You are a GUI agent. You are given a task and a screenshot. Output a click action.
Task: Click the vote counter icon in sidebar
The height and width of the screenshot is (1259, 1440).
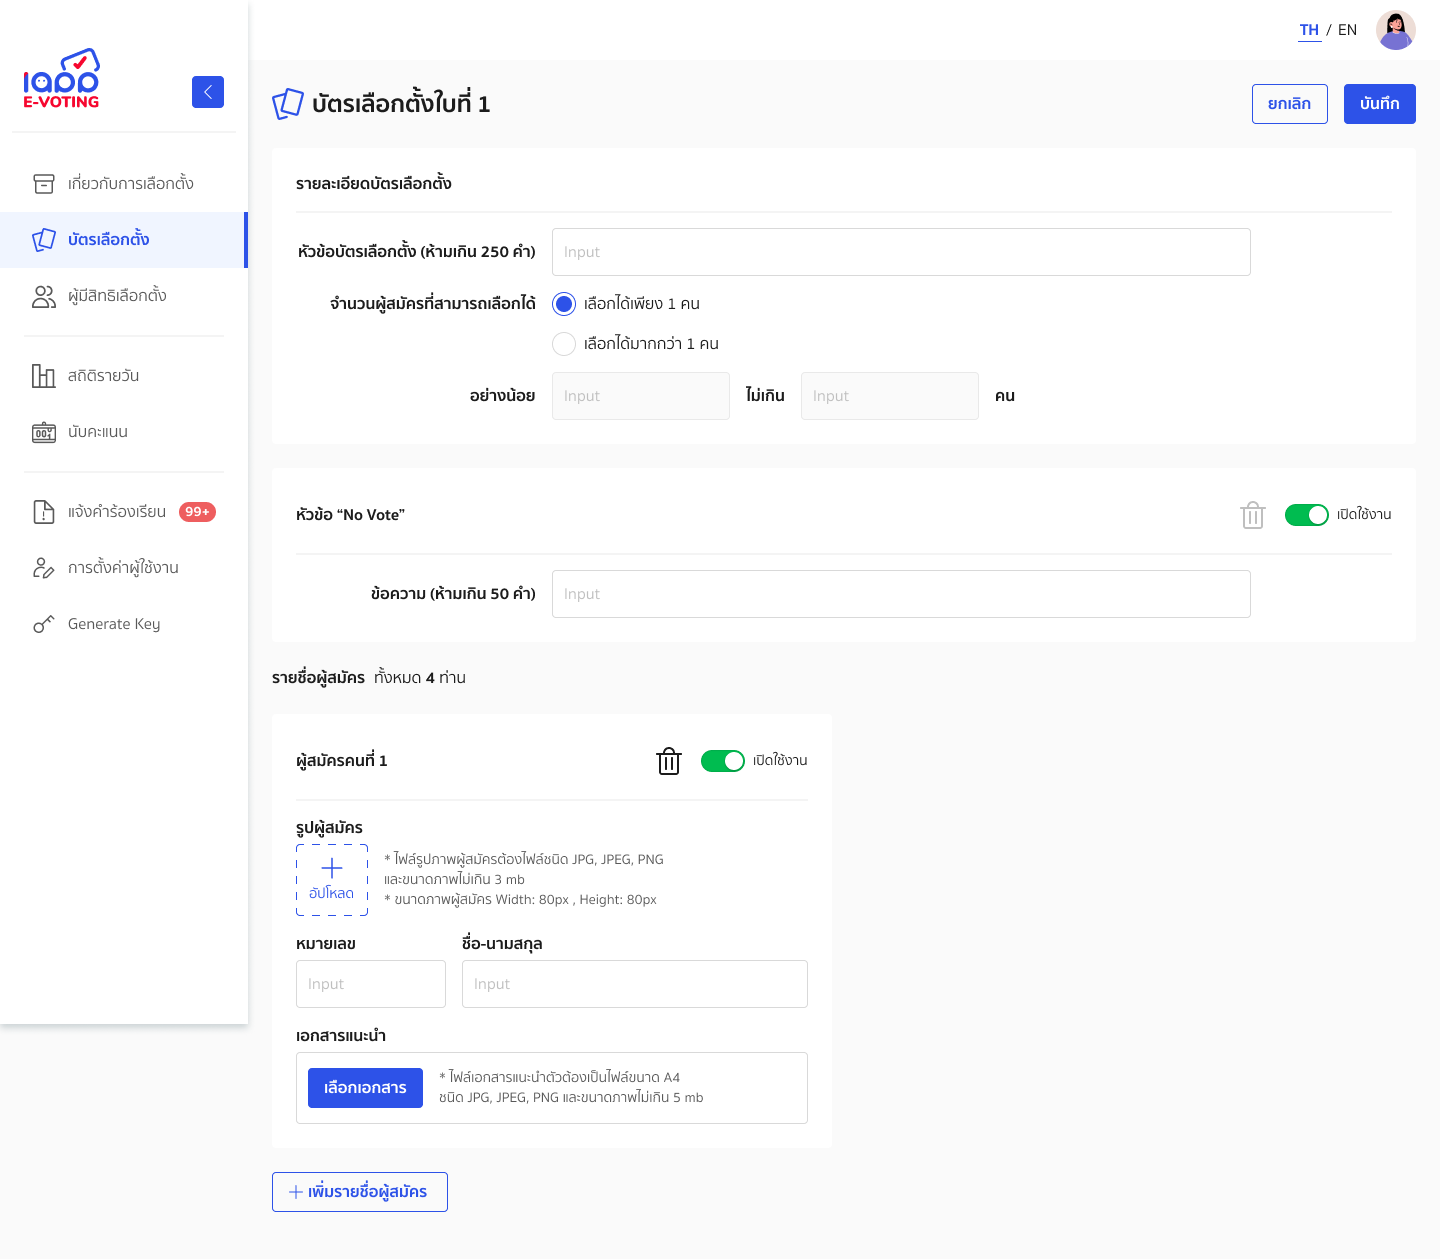click(x=44, y=432)
